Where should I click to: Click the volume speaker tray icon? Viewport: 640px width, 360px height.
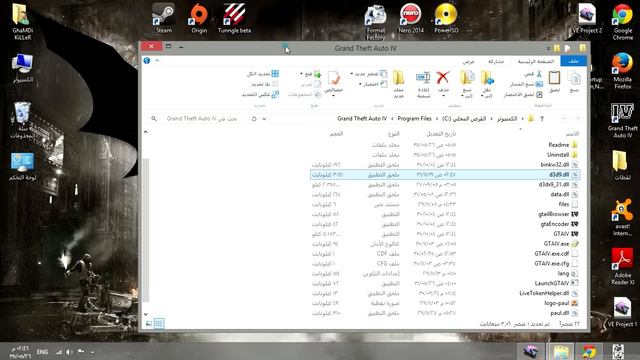pos(69,351)
